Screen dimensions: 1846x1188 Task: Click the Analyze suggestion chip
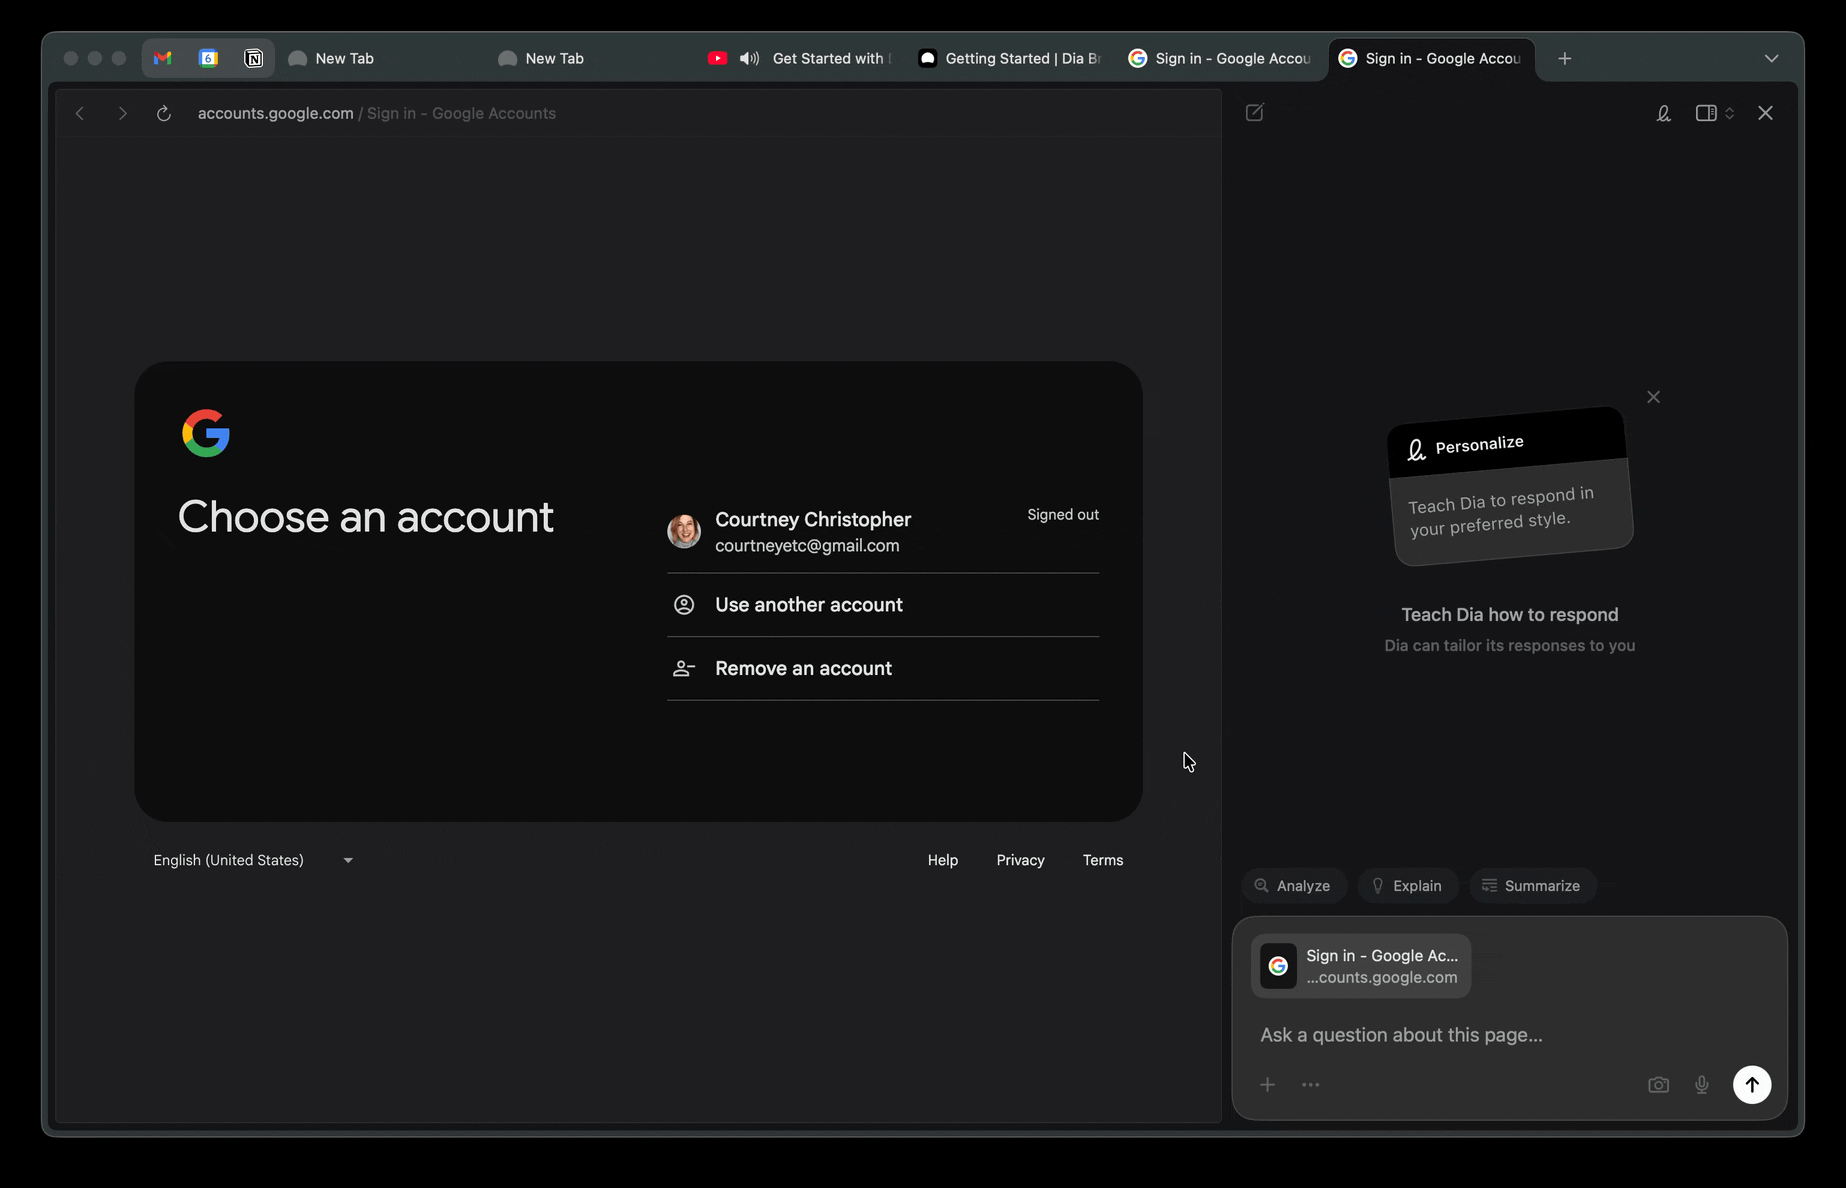[1293, 886]
